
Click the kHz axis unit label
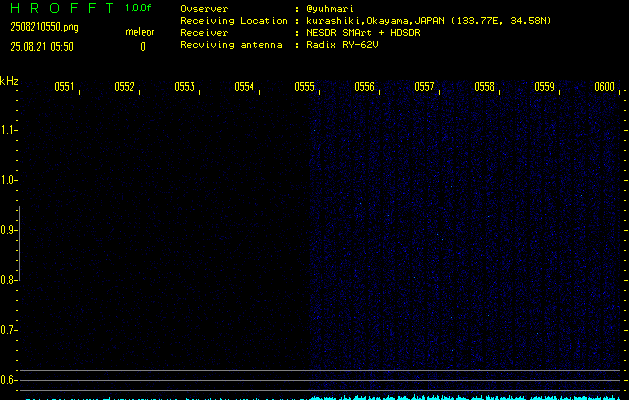point(9,81)
